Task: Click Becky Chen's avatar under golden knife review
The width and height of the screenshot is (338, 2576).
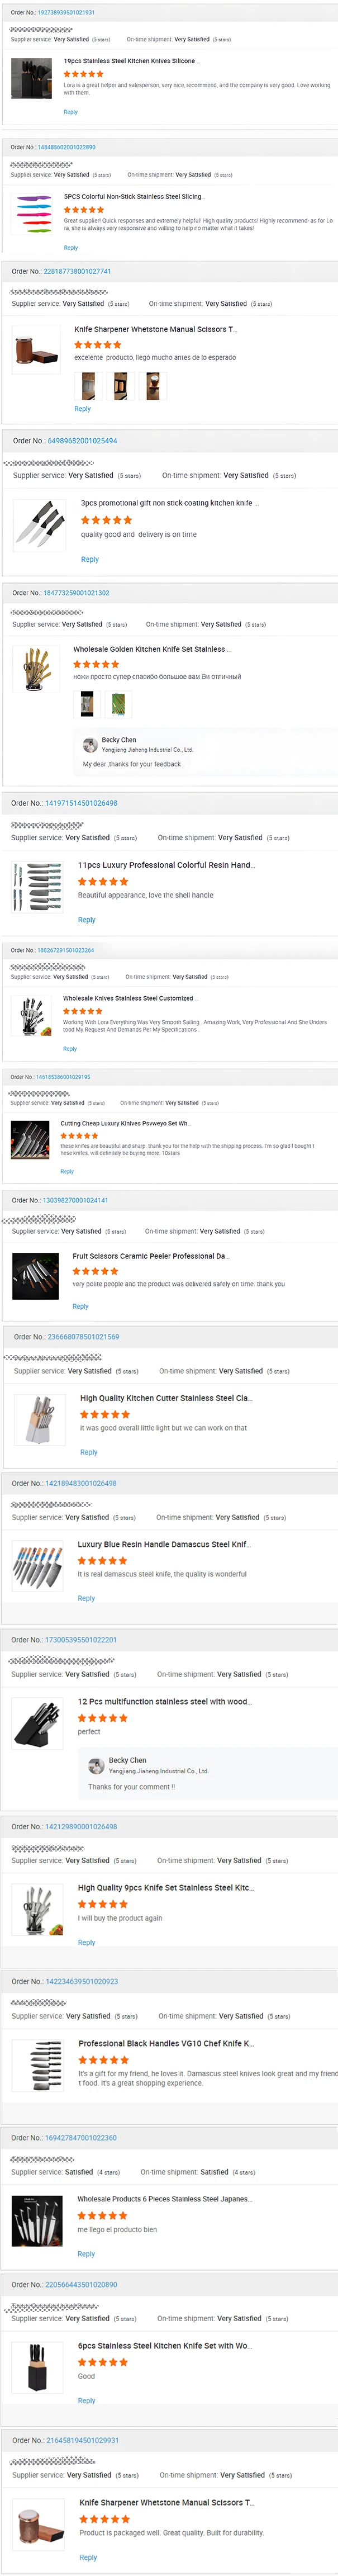Action: click(x=90, y=744)
